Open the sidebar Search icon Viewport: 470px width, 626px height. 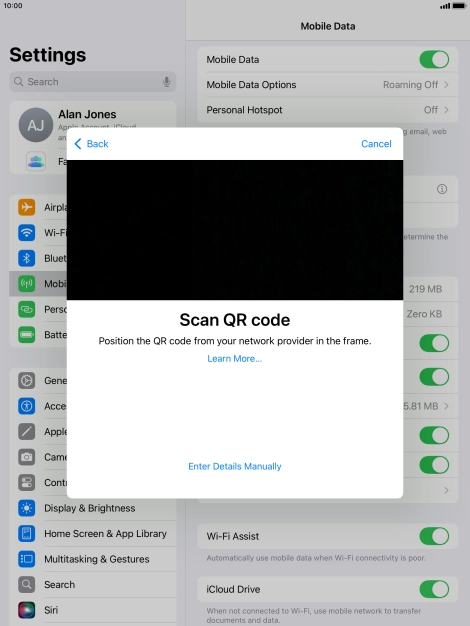click(x=27, y=584)
